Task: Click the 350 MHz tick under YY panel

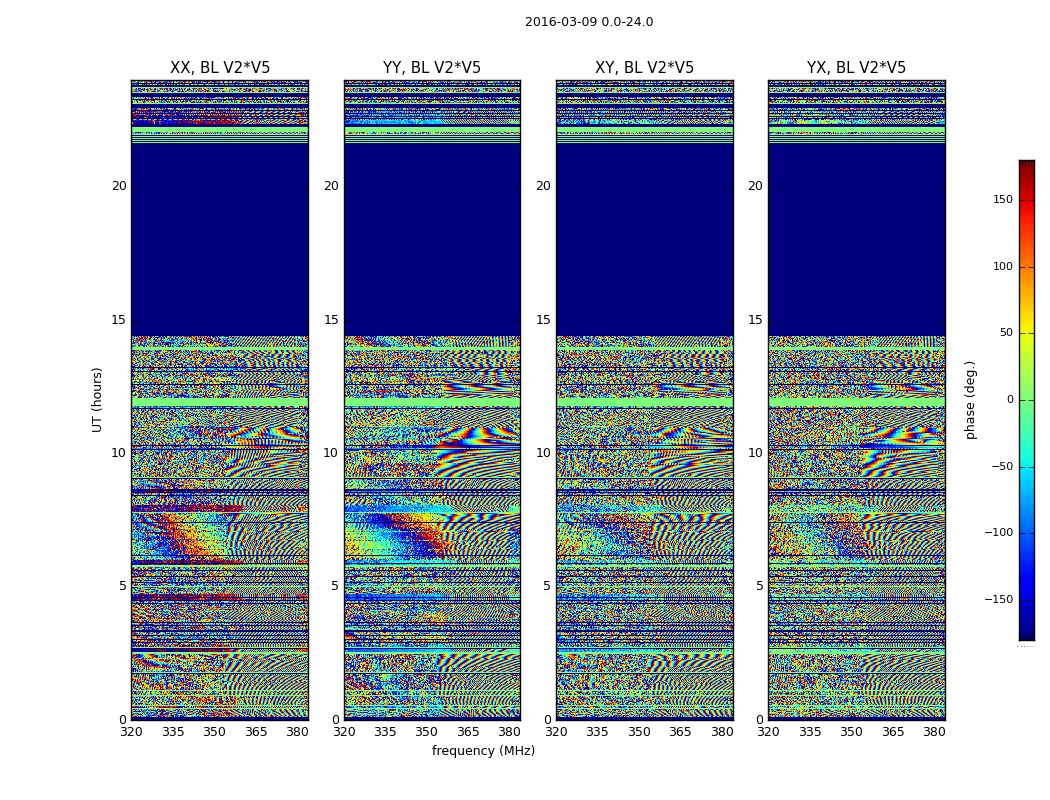Action: pos(427,732)
